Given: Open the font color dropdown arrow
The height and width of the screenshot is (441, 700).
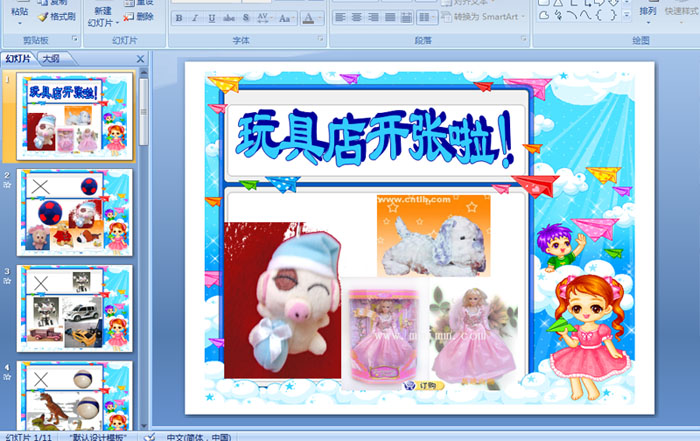Looking at the screenshot, I should pos(319,19).
